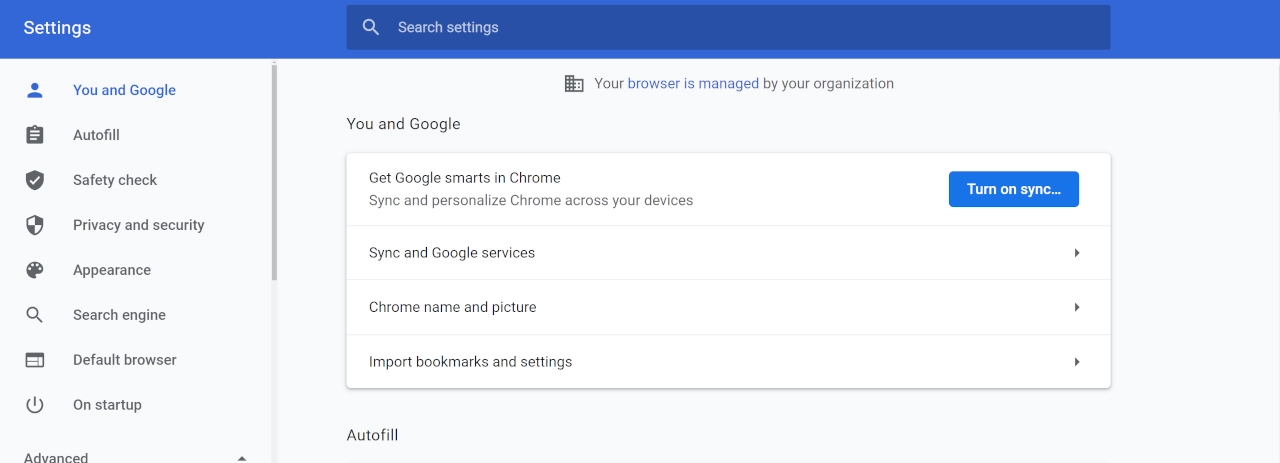Click the clipboard icon for Autofill
Screen dimensions: 1280x463
click(35, 135)
